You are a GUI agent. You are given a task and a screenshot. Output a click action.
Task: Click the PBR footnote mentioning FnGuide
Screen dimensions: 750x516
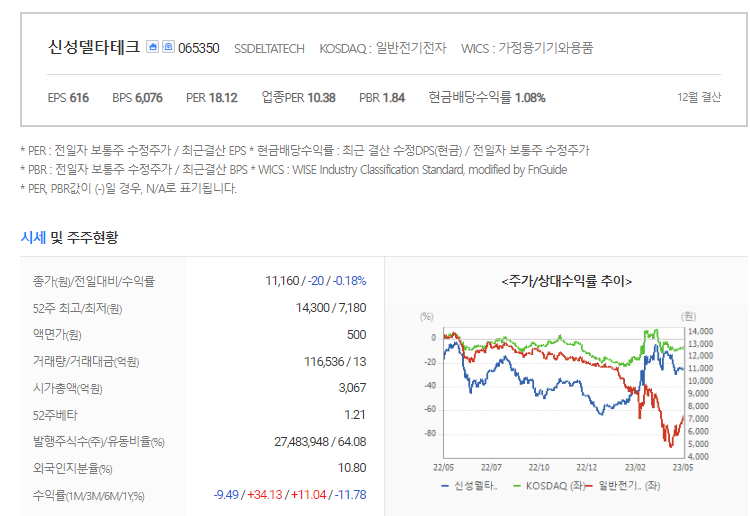pos(294,170)
